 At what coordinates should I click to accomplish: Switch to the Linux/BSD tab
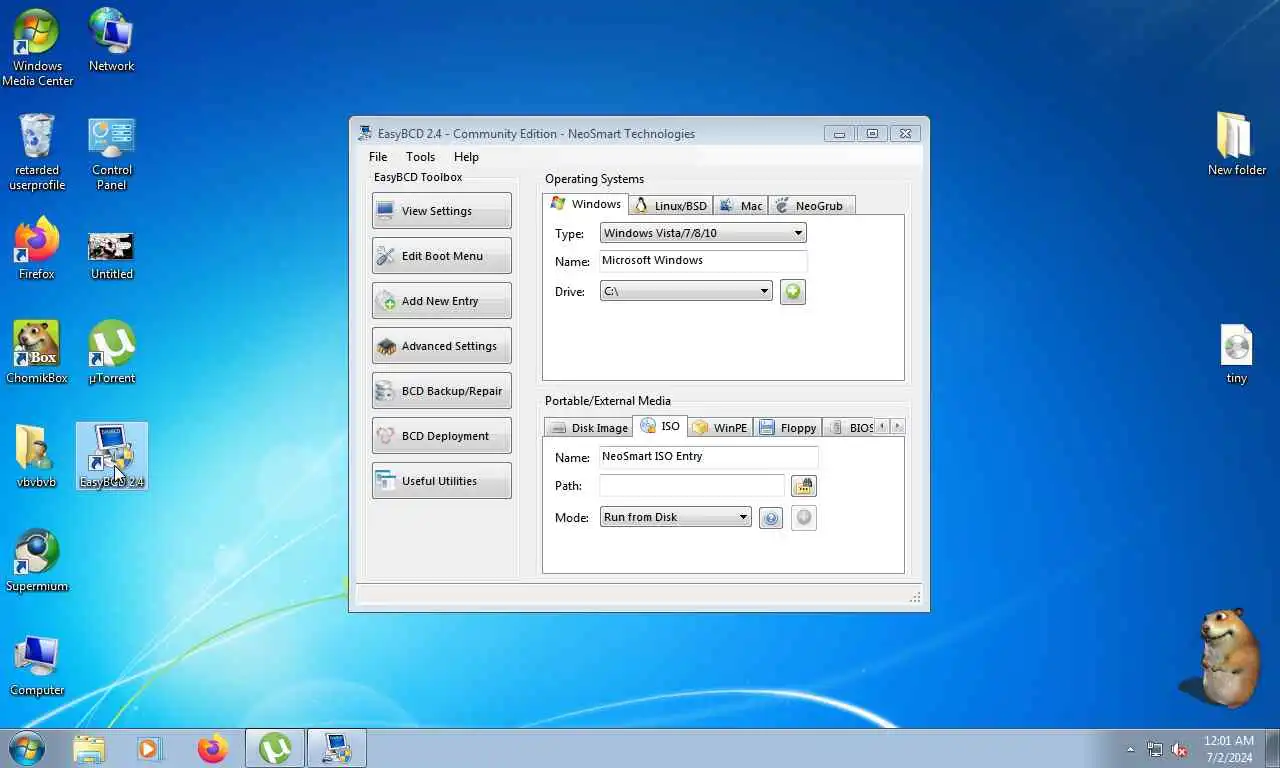(x=671, y=206)
